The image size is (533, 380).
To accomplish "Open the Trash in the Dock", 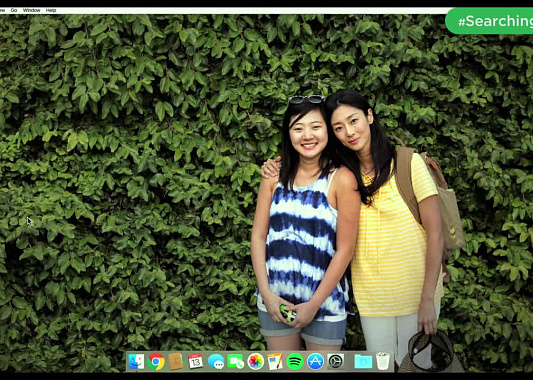I will tap(383, 361).
